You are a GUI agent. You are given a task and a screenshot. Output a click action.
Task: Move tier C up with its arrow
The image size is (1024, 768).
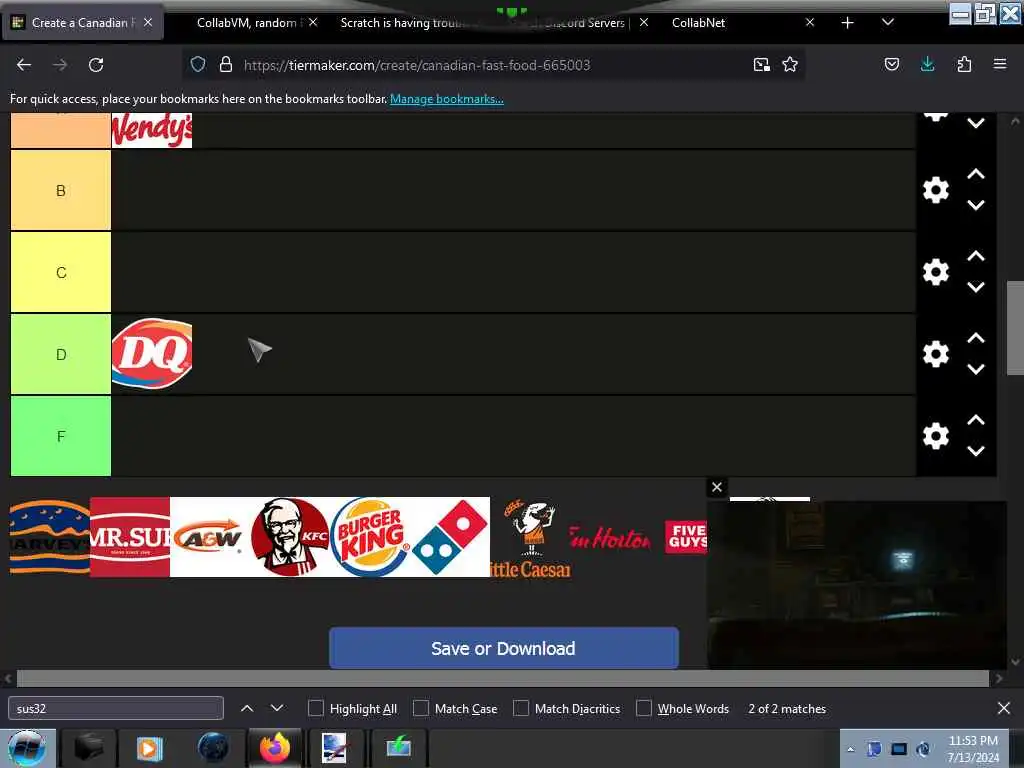coord(976,256)
